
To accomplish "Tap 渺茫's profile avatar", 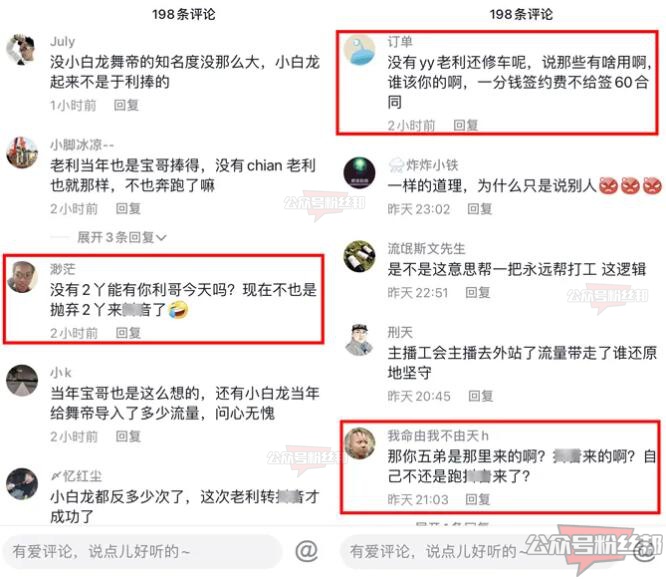I will 22,277.
